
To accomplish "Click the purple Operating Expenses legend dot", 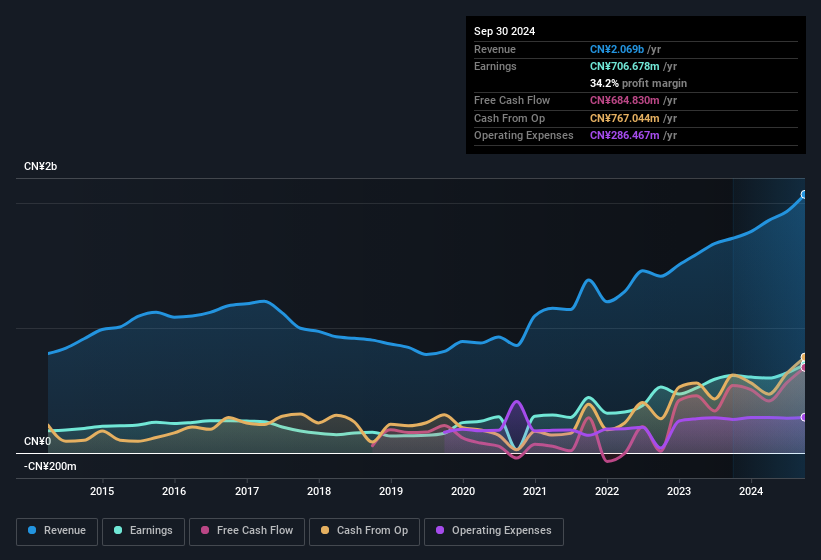I will pyautogui.click(x=440, y=531).
